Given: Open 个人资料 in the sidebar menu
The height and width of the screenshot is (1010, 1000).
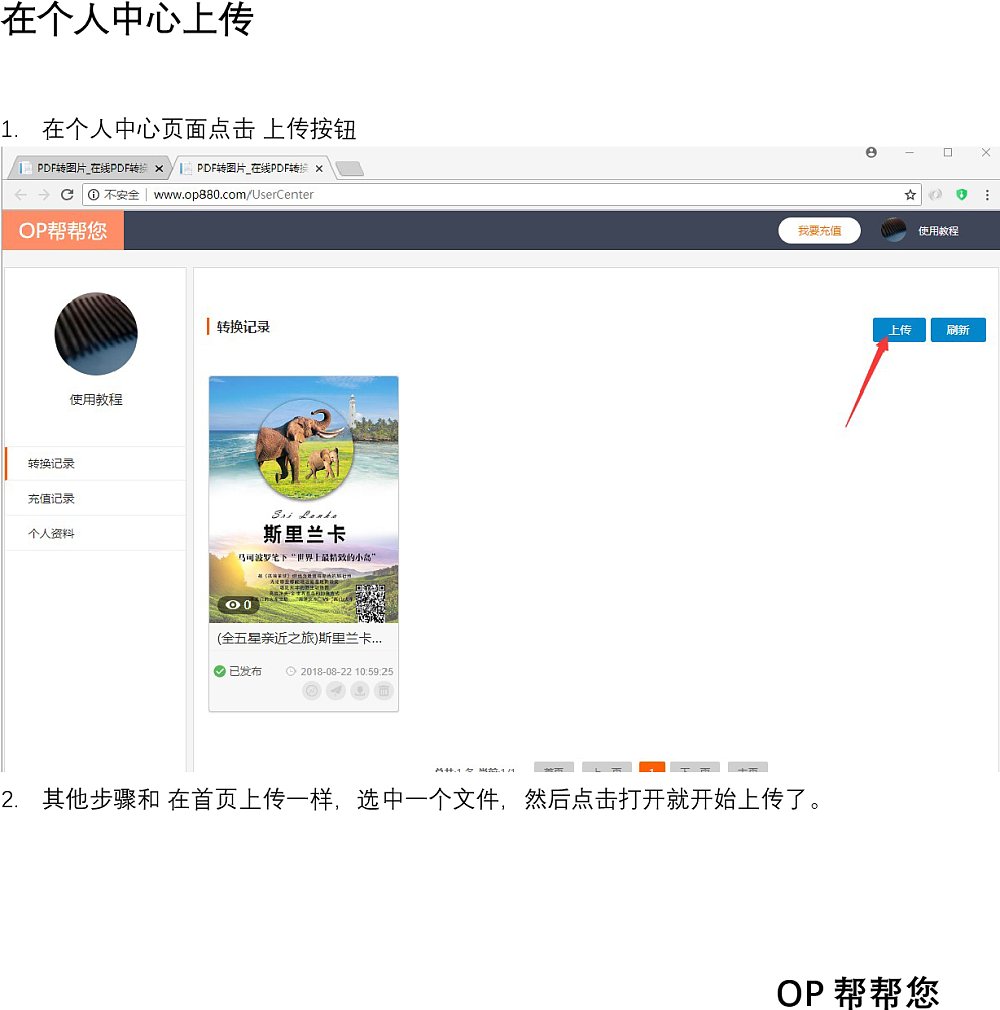Looking at the screenshot, I should point(95,533).
